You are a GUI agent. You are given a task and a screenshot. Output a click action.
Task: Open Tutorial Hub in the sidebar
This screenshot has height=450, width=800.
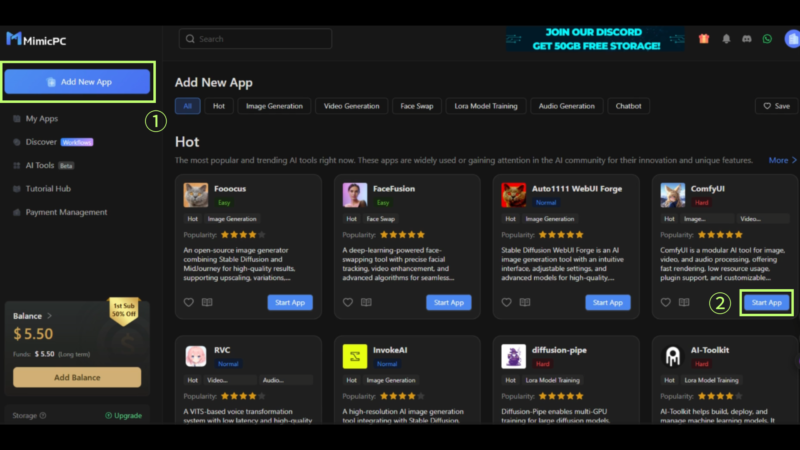pos(42,189)
